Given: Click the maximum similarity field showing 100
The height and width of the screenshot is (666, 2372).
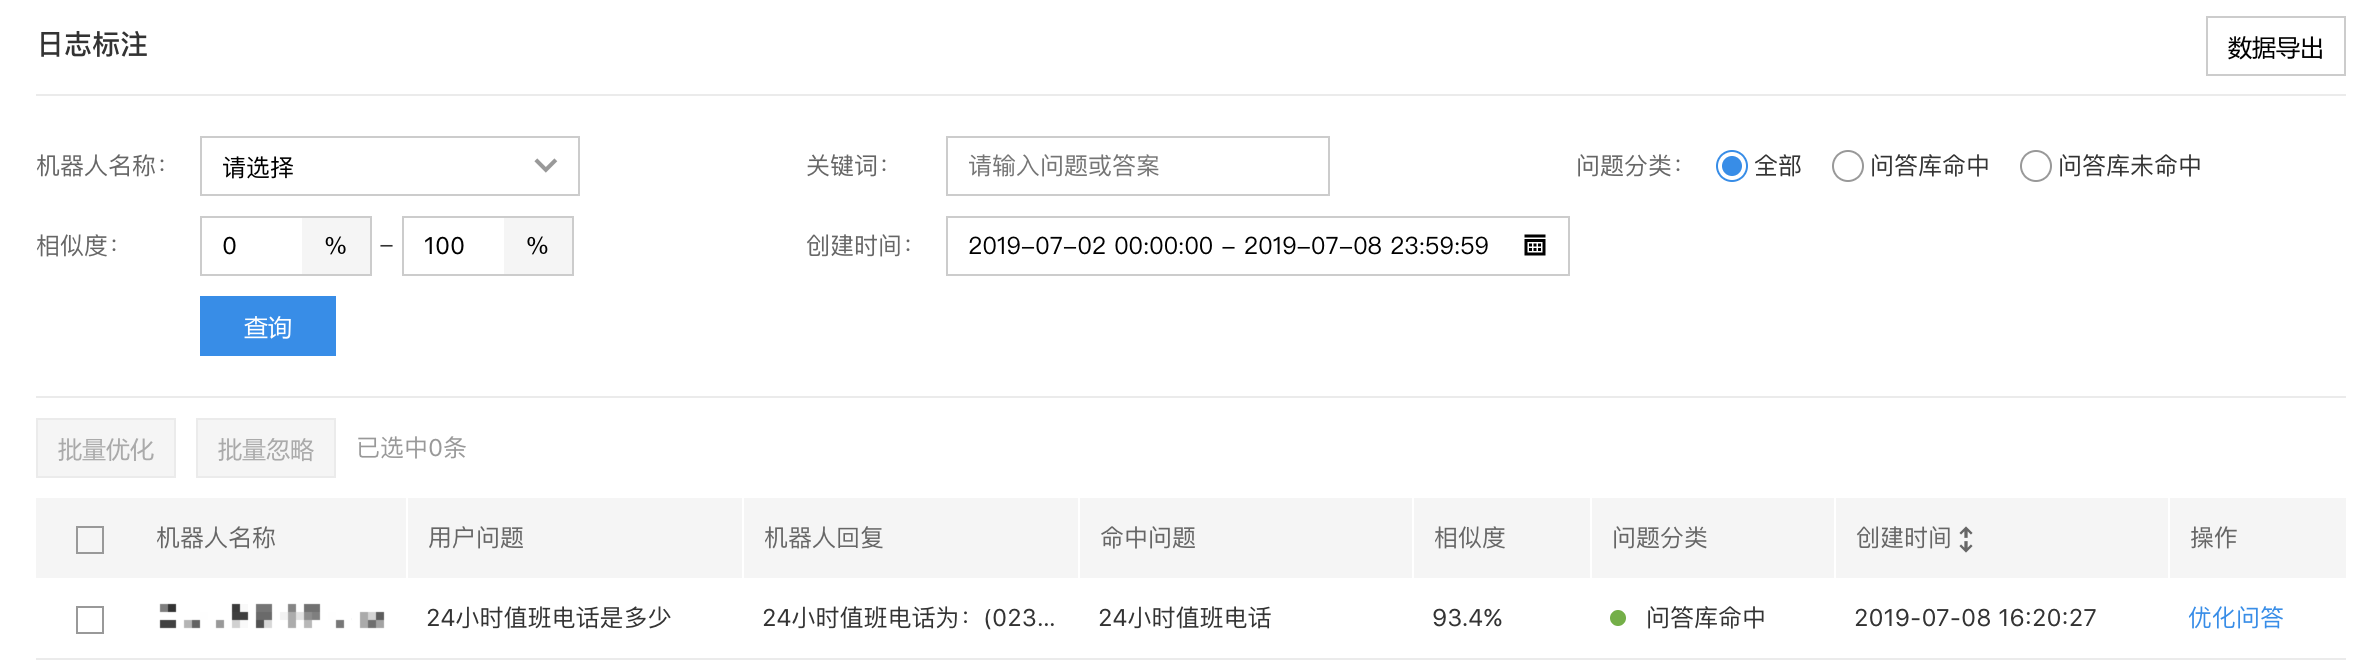Looking at the screenshot, I should point(453,246).
